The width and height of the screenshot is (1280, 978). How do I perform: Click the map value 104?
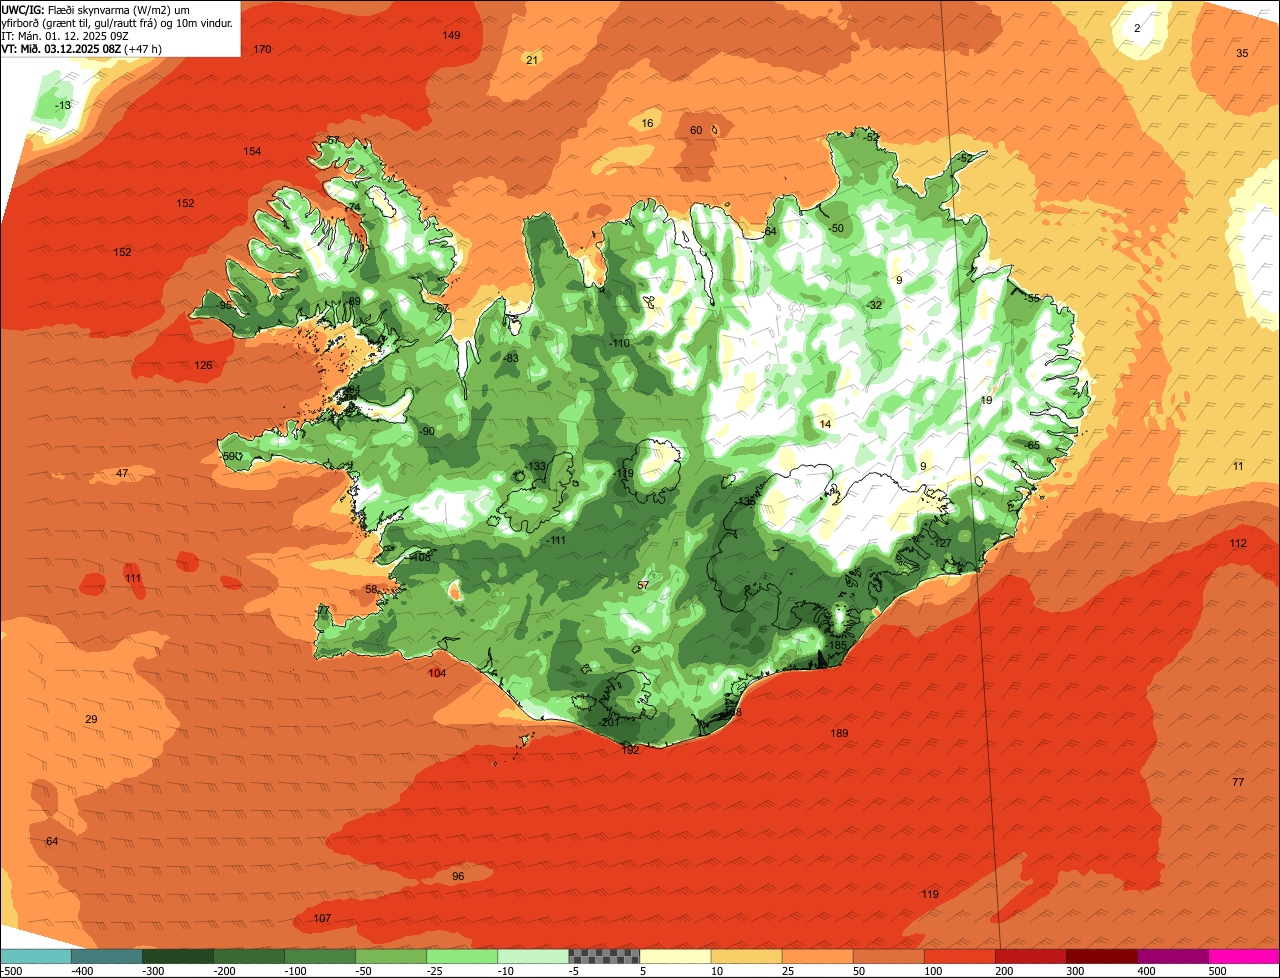[x=437, y=673]
